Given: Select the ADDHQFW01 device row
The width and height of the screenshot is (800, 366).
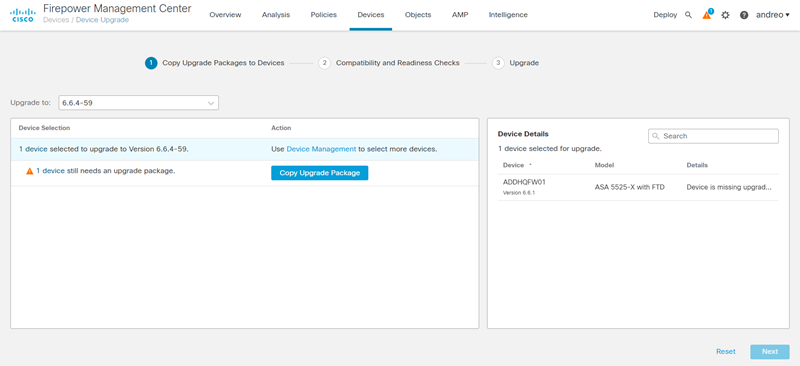Looking at the screenshot, I should (x=638, y=187).
